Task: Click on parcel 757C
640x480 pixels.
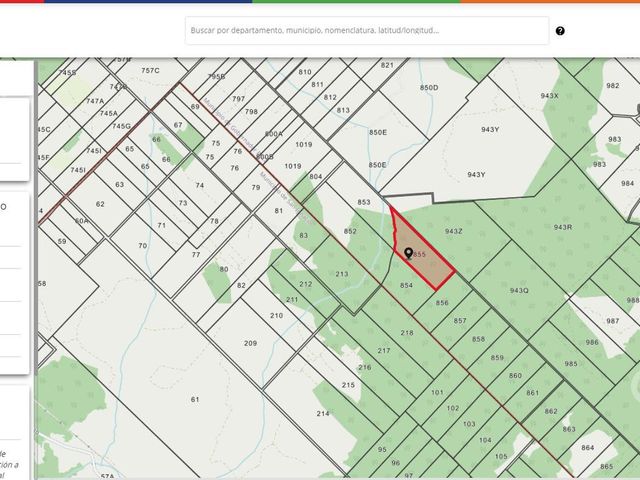Action: click(150, 71)
